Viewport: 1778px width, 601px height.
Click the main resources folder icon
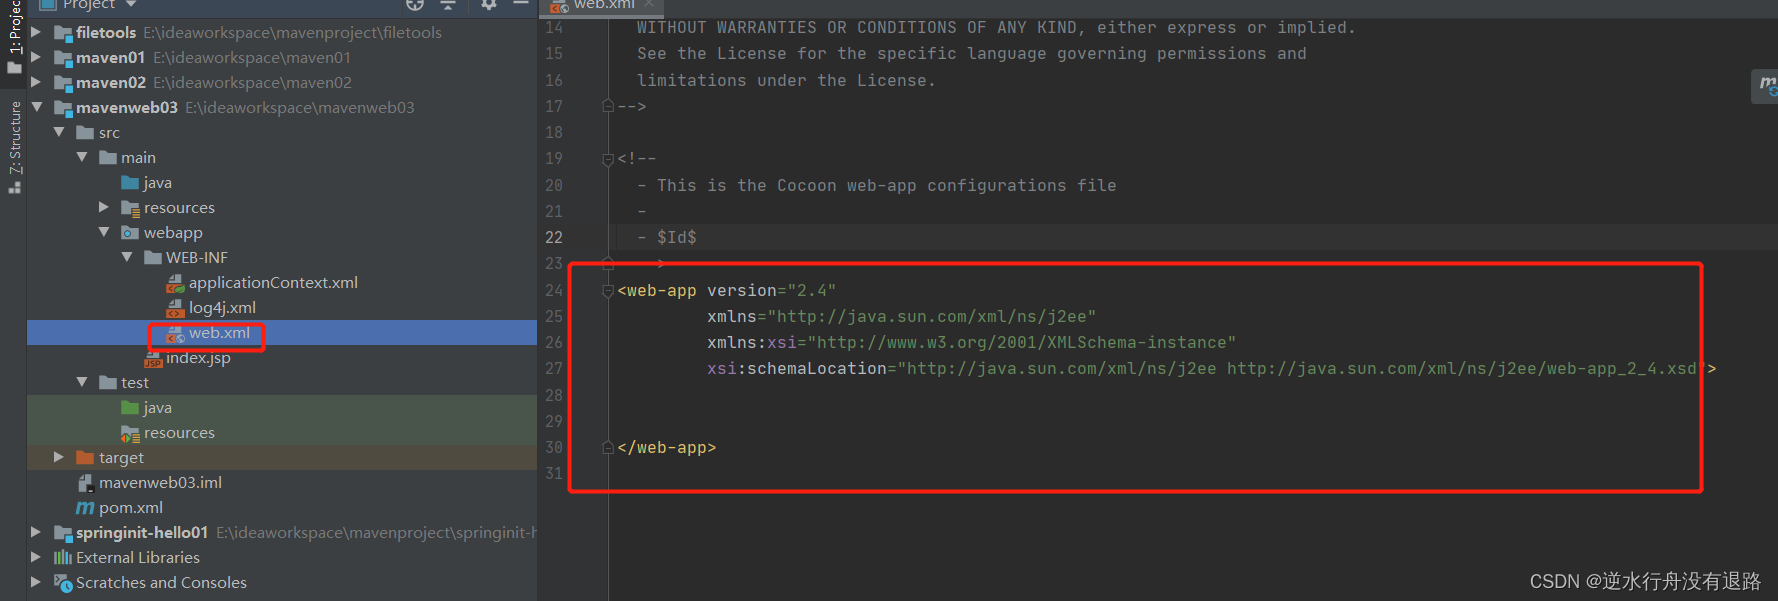point(130,208)
